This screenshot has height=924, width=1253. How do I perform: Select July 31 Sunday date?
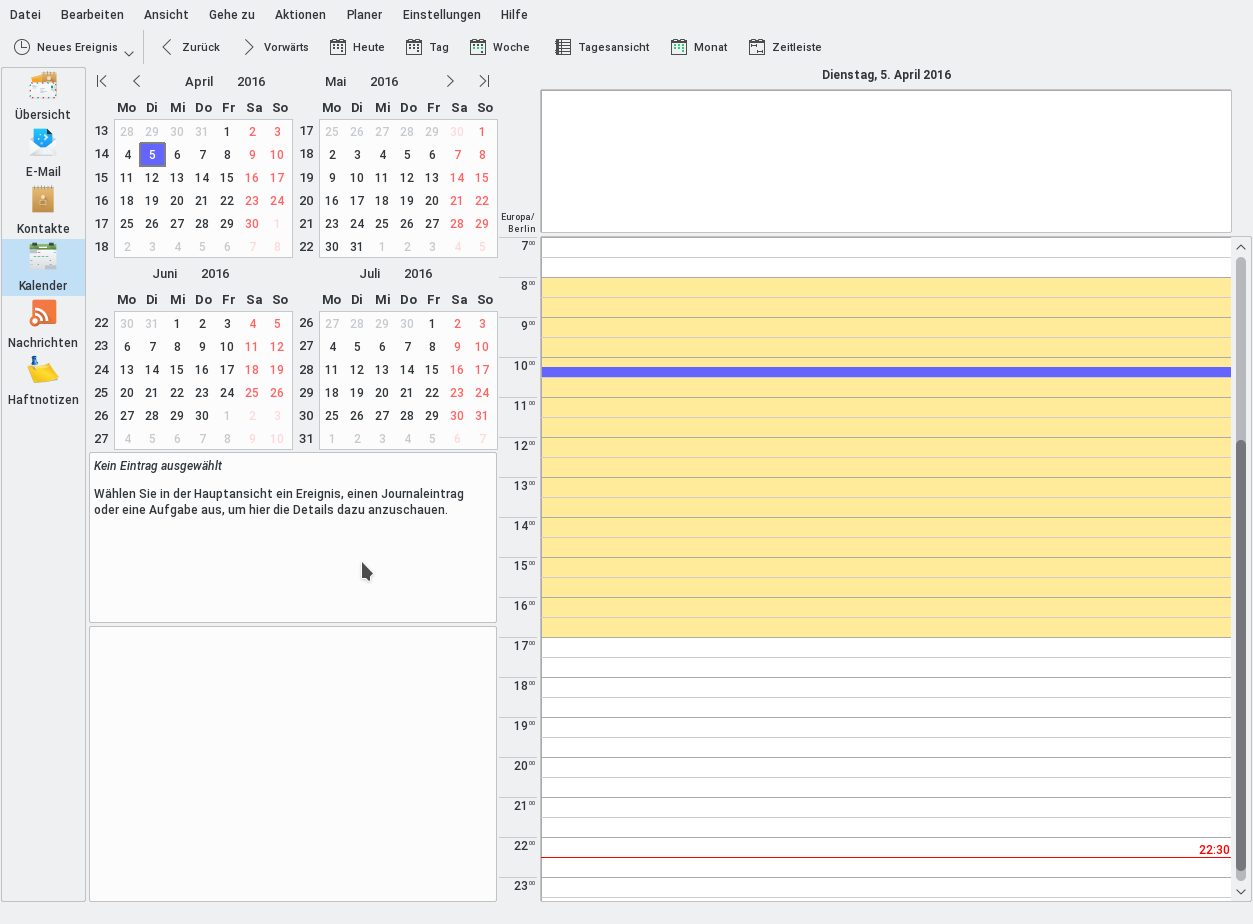tap(482, 416)
